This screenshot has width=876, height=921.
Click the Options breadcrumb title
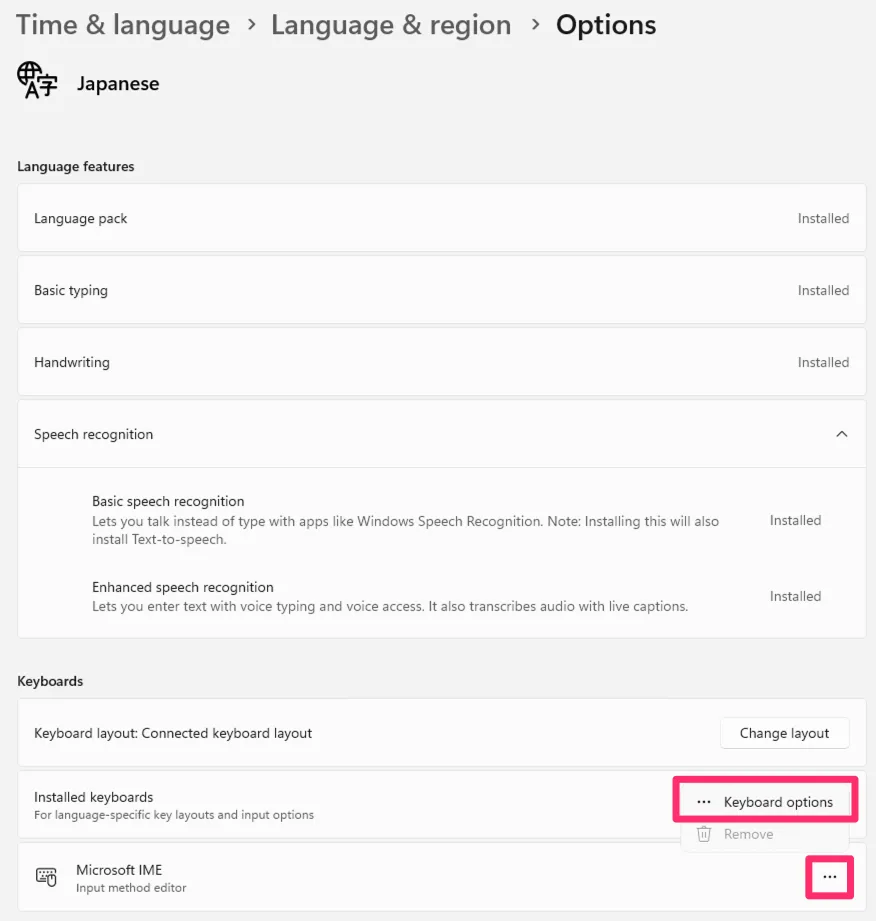tap(606, 25)
